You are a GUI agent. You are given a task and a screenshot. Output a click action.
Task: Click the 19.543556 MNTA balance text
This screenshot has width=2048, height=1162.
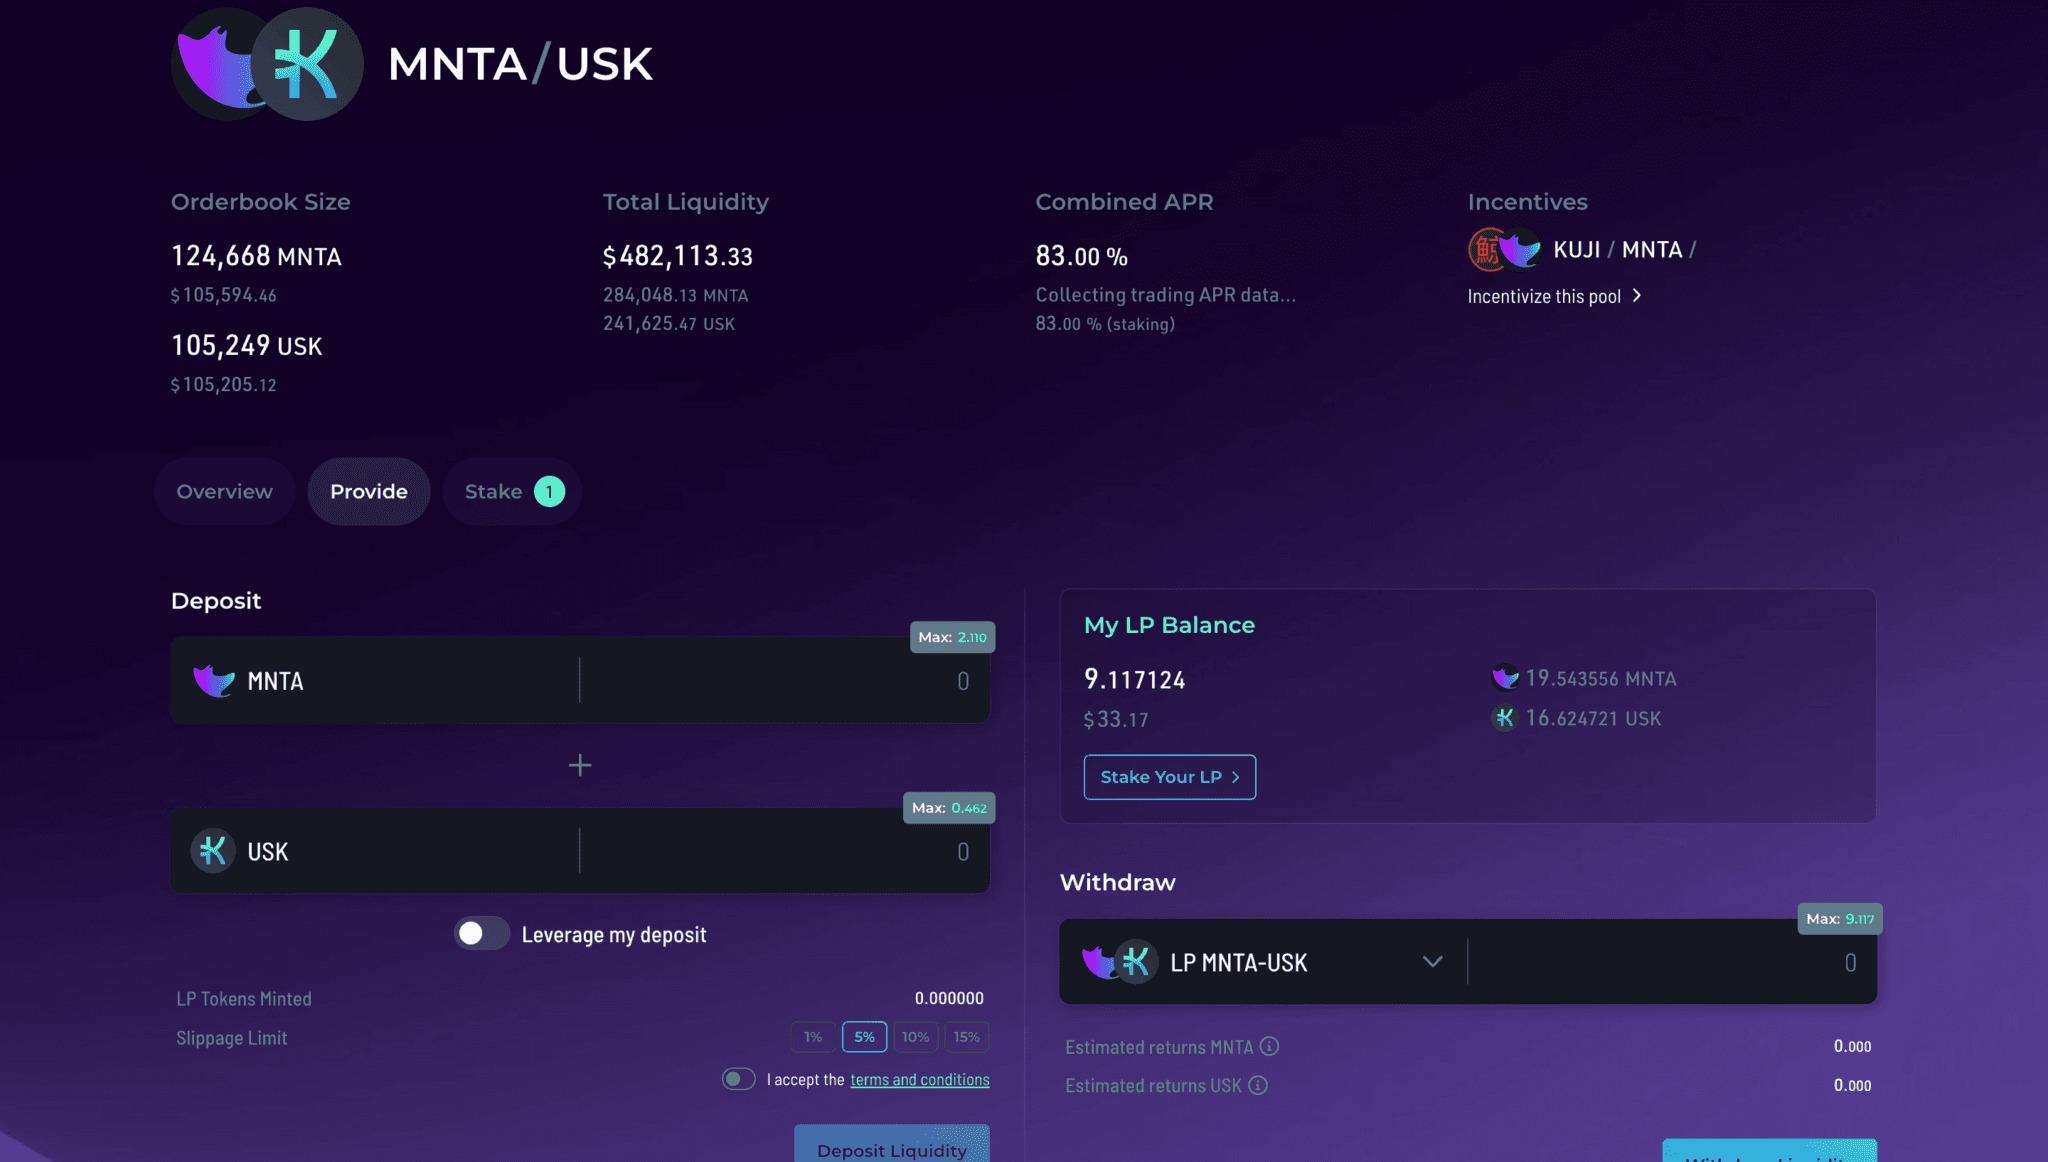click(x=1601, y=679)
